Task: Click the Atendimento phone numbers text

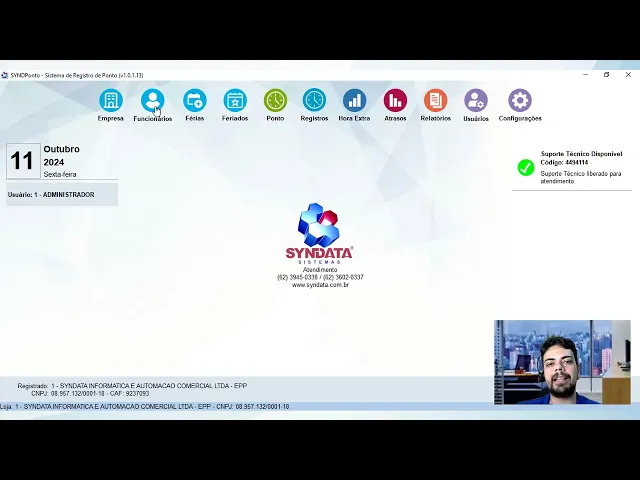Action: [320, 277]
